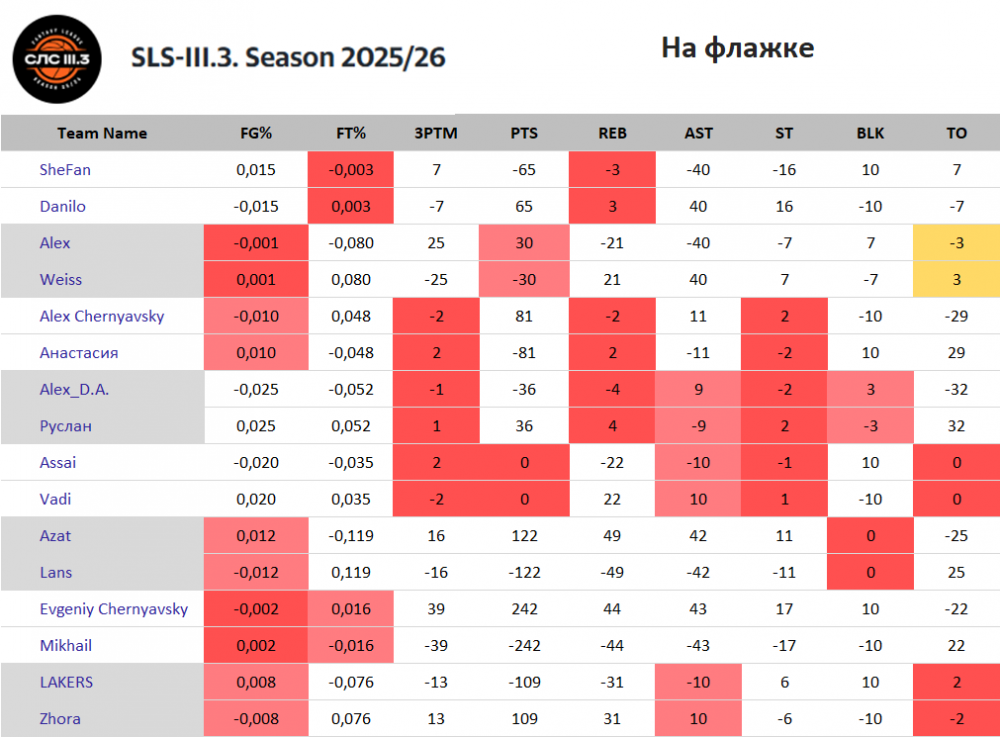
Task: Click the TO column header
Action: pos(956,133)
